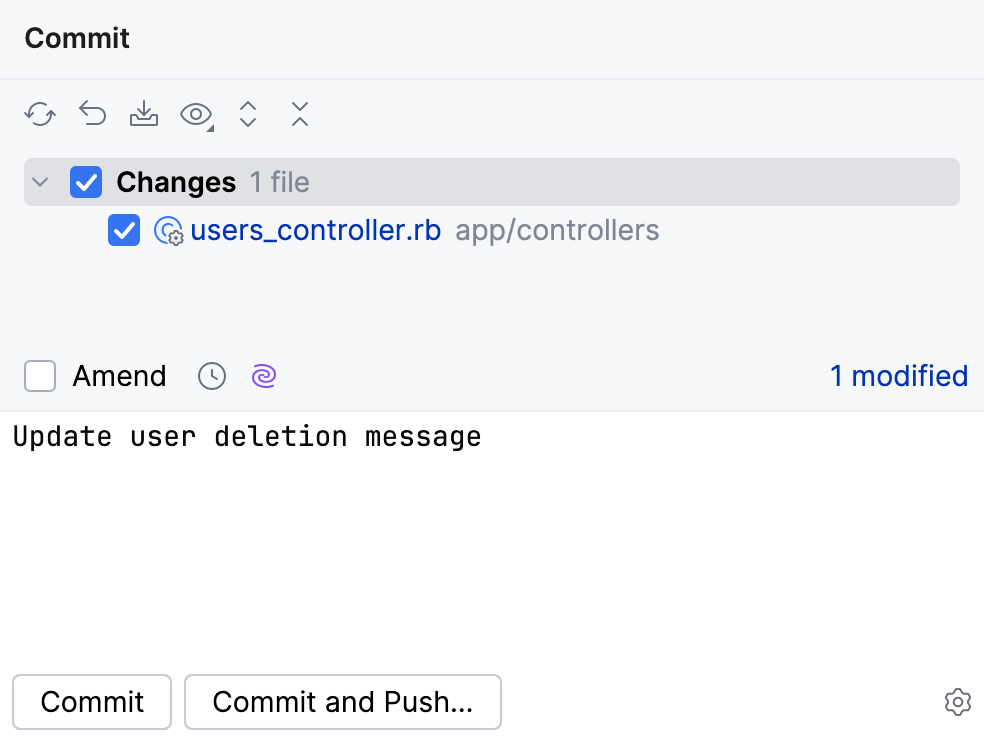Rollback changes using the undo arrow icon
This screenshot has width=984, height=740.
tap(92, 114)
